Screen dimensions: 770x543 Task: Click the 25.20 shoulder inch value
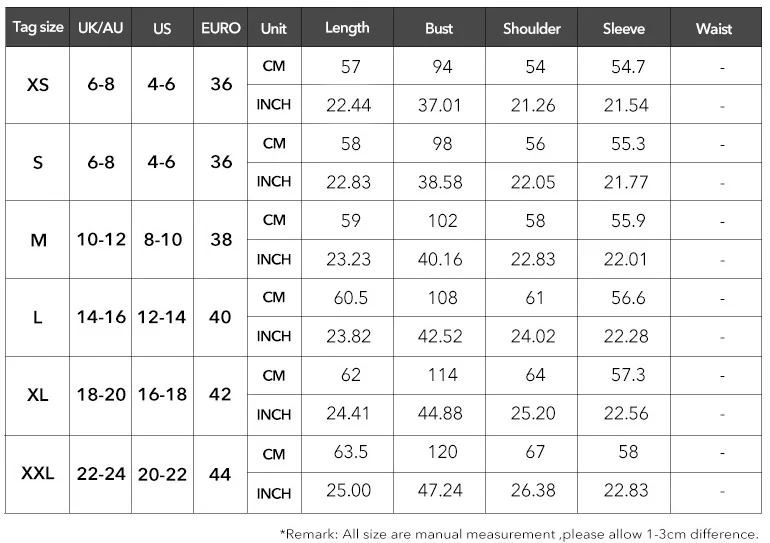pyautogui.click(x=533, y=413)
